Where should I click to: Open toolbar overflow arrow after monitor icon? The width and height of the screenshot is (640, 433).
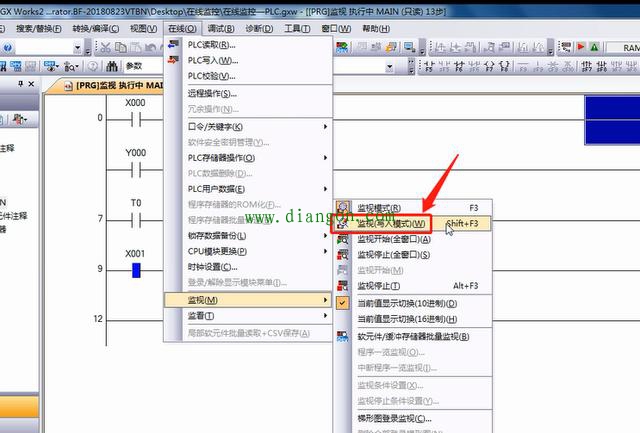(422, 50)
